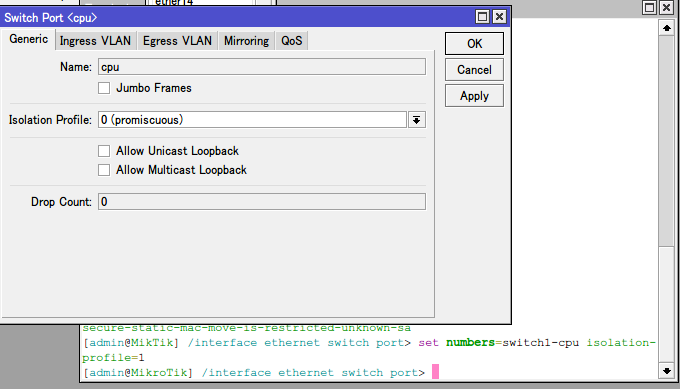Select 'numbers' text in terminal command
Viewport: 680px width, 389px height.
pyautogui.click(x=471, y=343)
